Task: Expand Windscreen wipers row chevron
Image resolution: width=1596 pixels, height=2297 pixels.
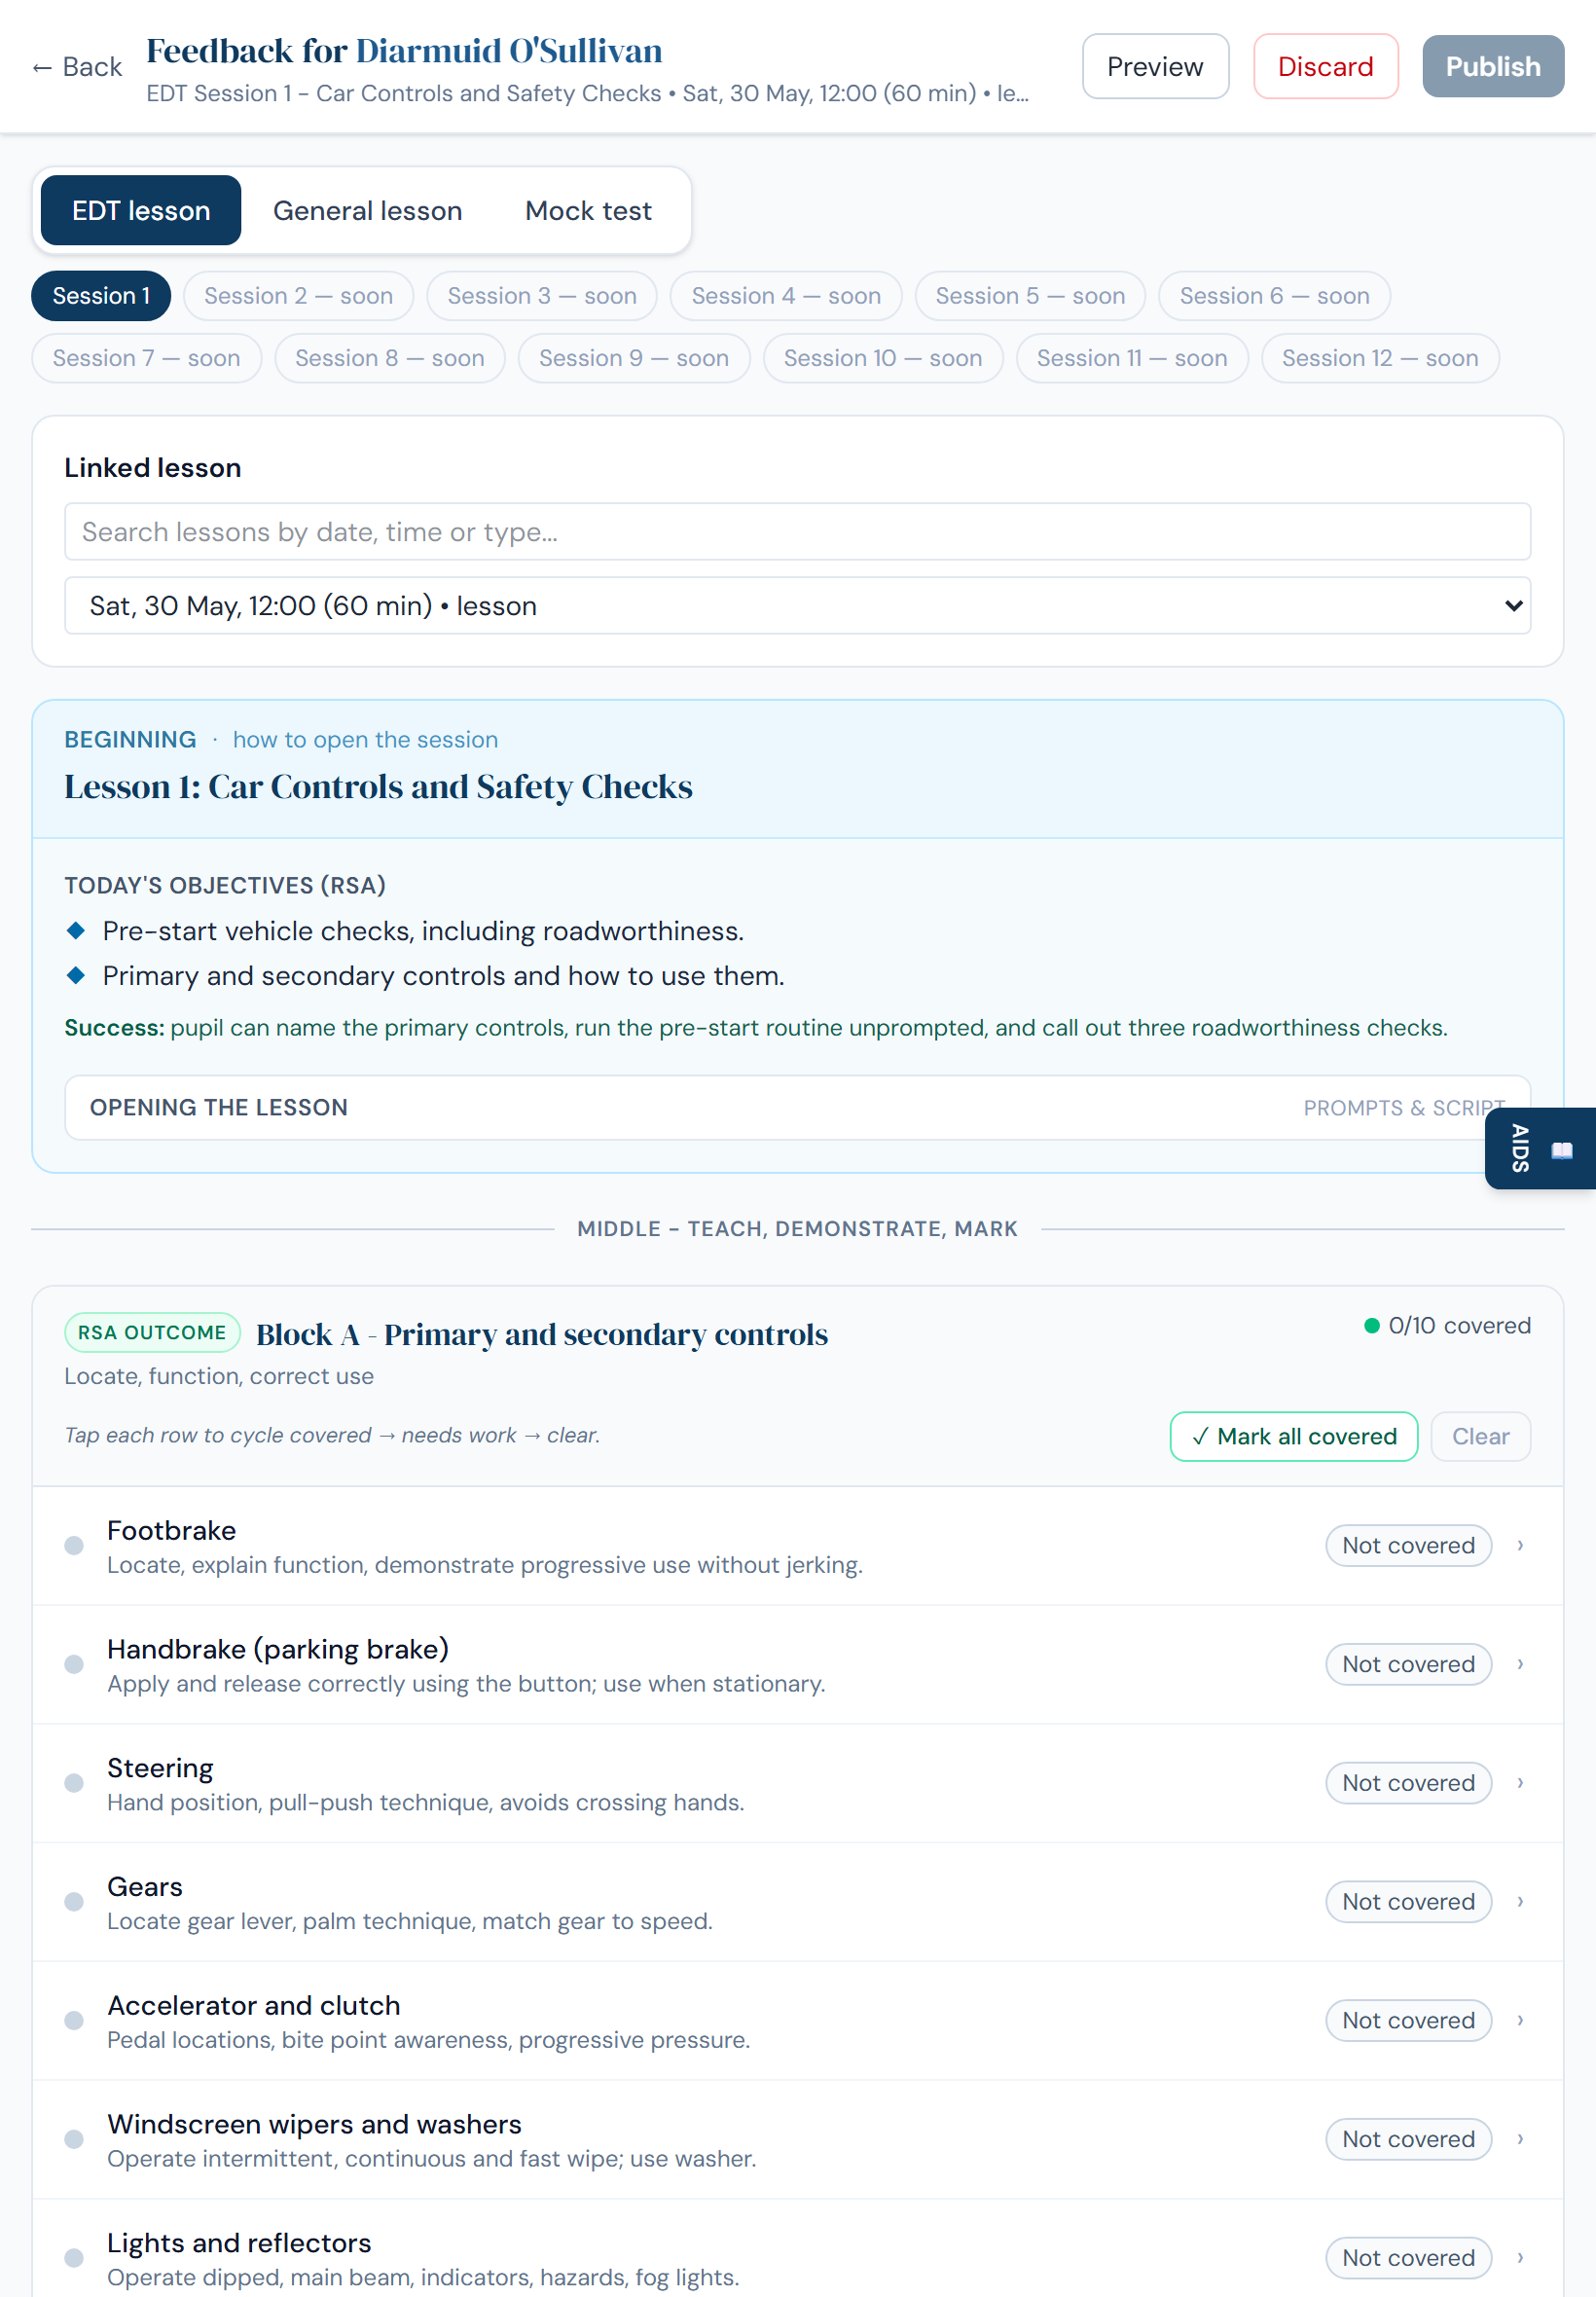Action: click(x=1520, y=2140)
